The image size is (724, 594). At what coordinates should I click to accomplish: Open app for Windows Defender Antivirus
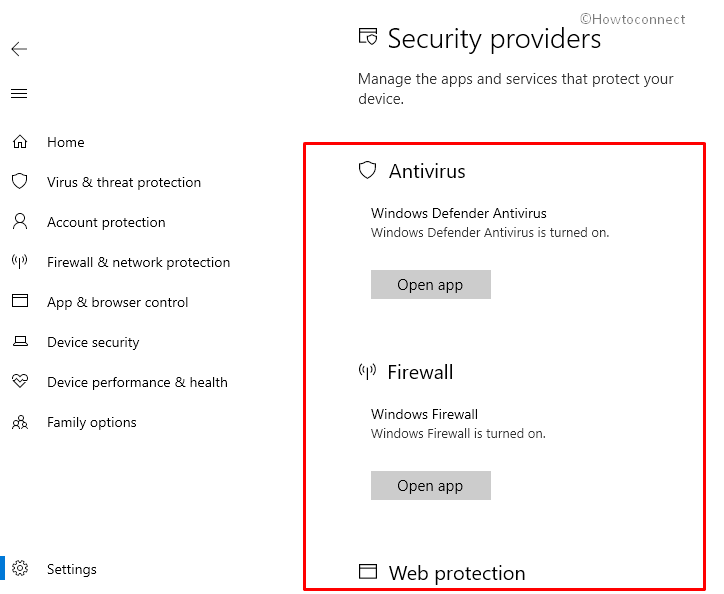430,285
